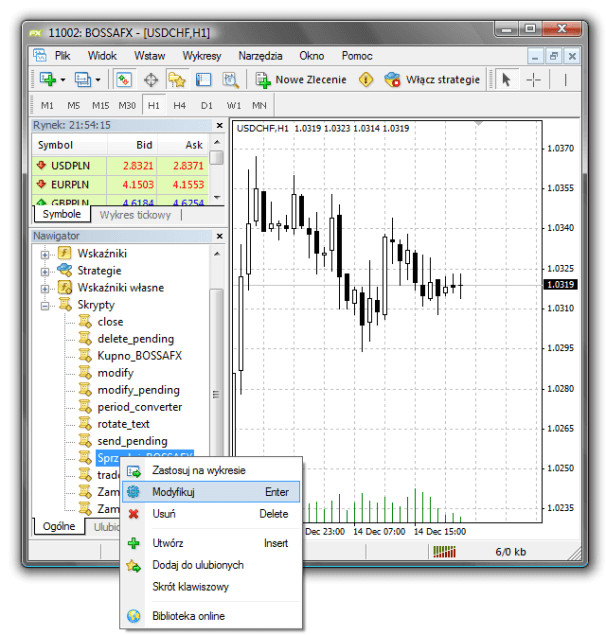Viewport: 606px width, 635px height.
Task: Close the Rynek market watch panel
Action: pyautogui.click(x=220, y=126)
